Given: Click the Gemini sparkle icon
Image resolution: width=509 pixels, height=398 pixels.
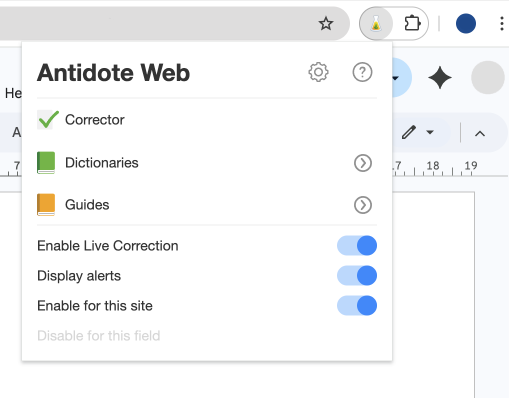Looking at the screenshot, I should point(440,78).
